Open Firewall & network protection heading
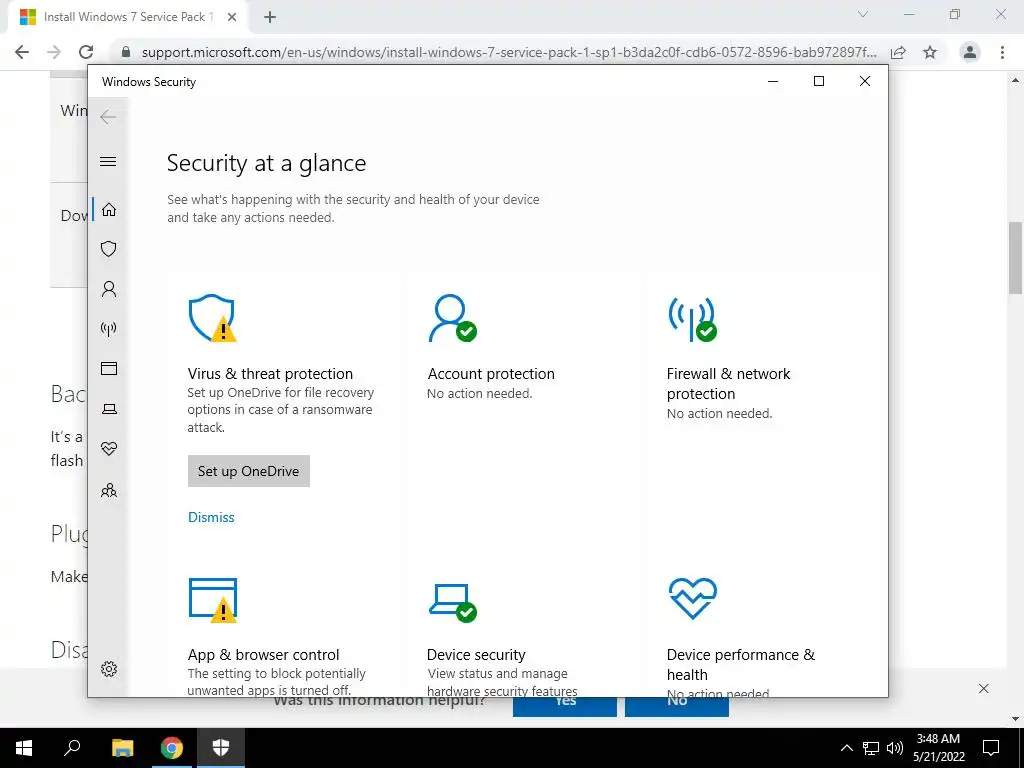Image resolution: width=1024 pixels, height=768 pixels. pos(728,383)
